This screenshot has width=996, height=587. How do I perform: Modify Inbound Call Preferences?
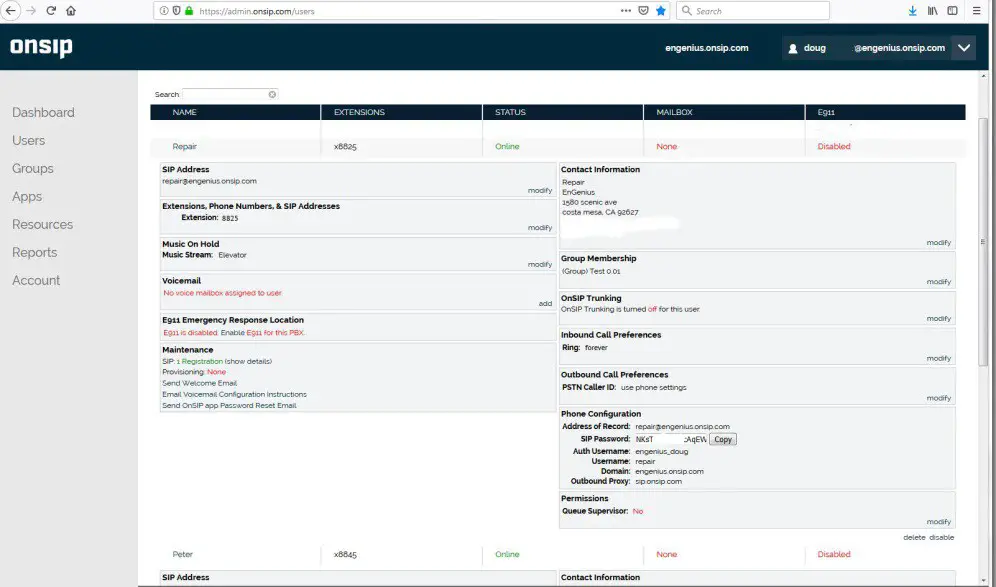(938, 358)
